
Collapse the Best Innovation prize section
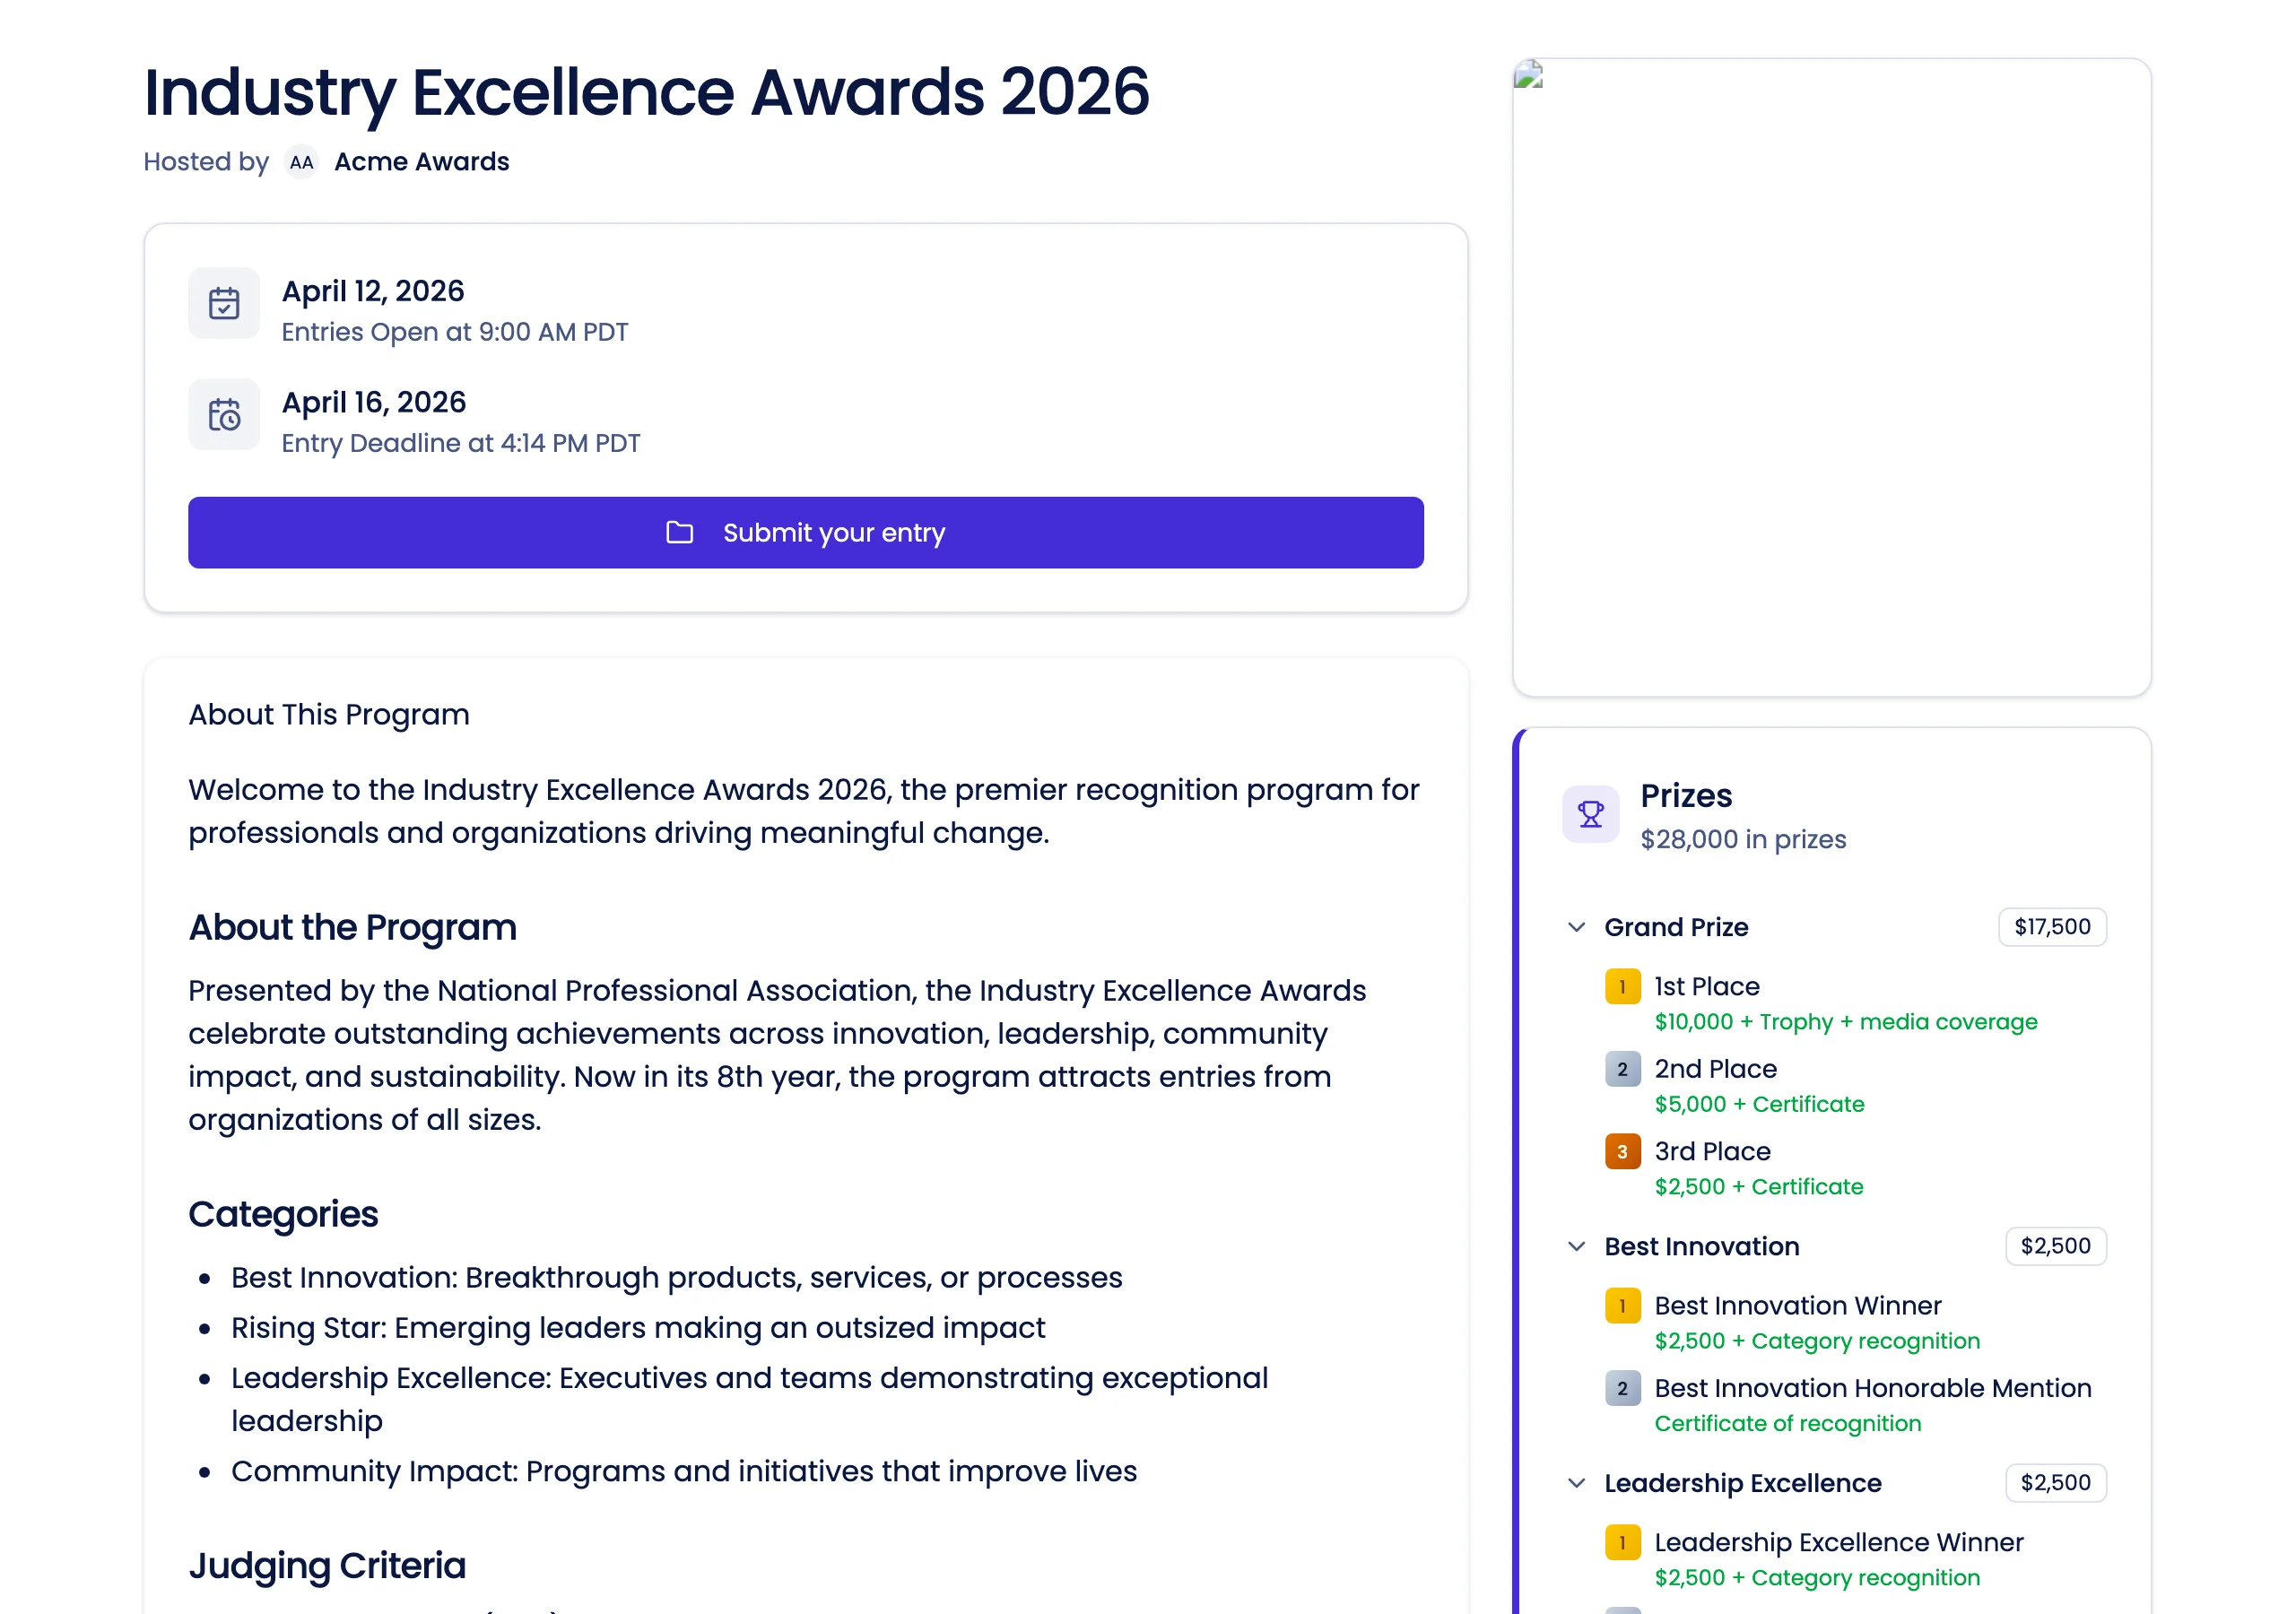(1577, 1246)
